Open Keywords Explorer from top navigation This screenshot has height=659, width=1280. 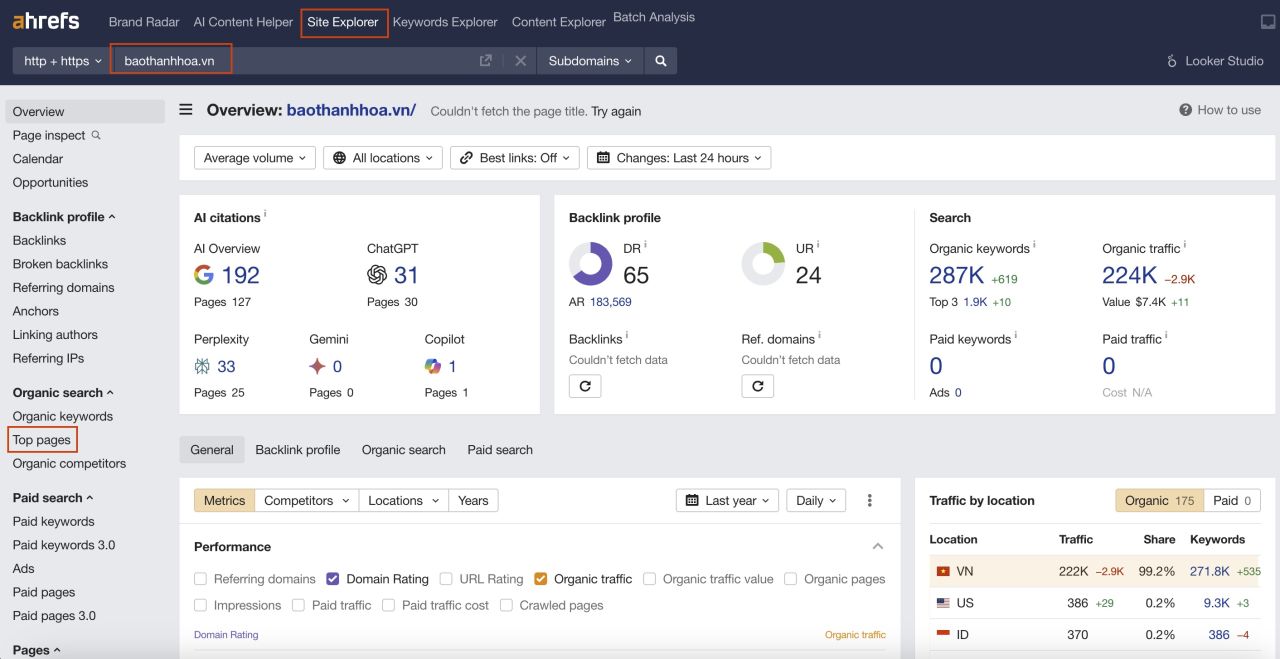445,22
